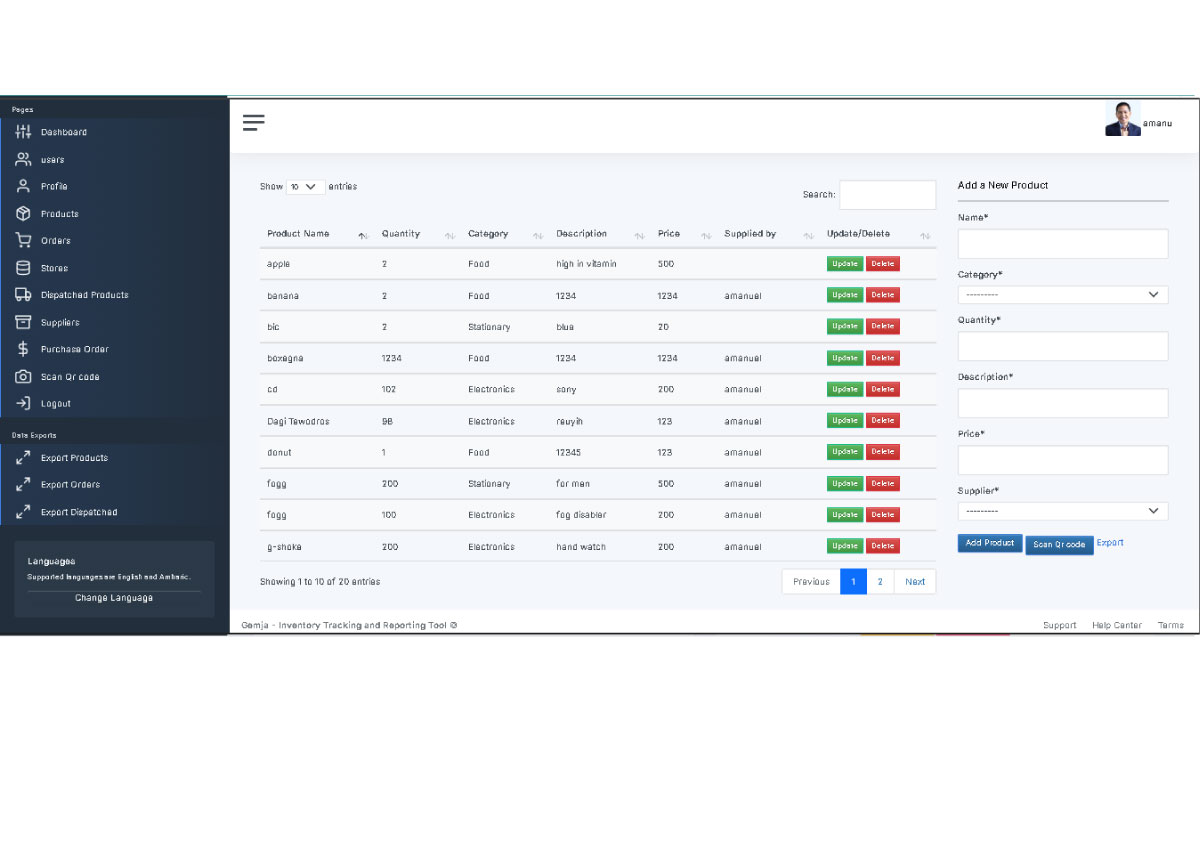Click the Orders shopping cart icon
The width and height of the screenshot is (1200, 842).
(23, 241)
